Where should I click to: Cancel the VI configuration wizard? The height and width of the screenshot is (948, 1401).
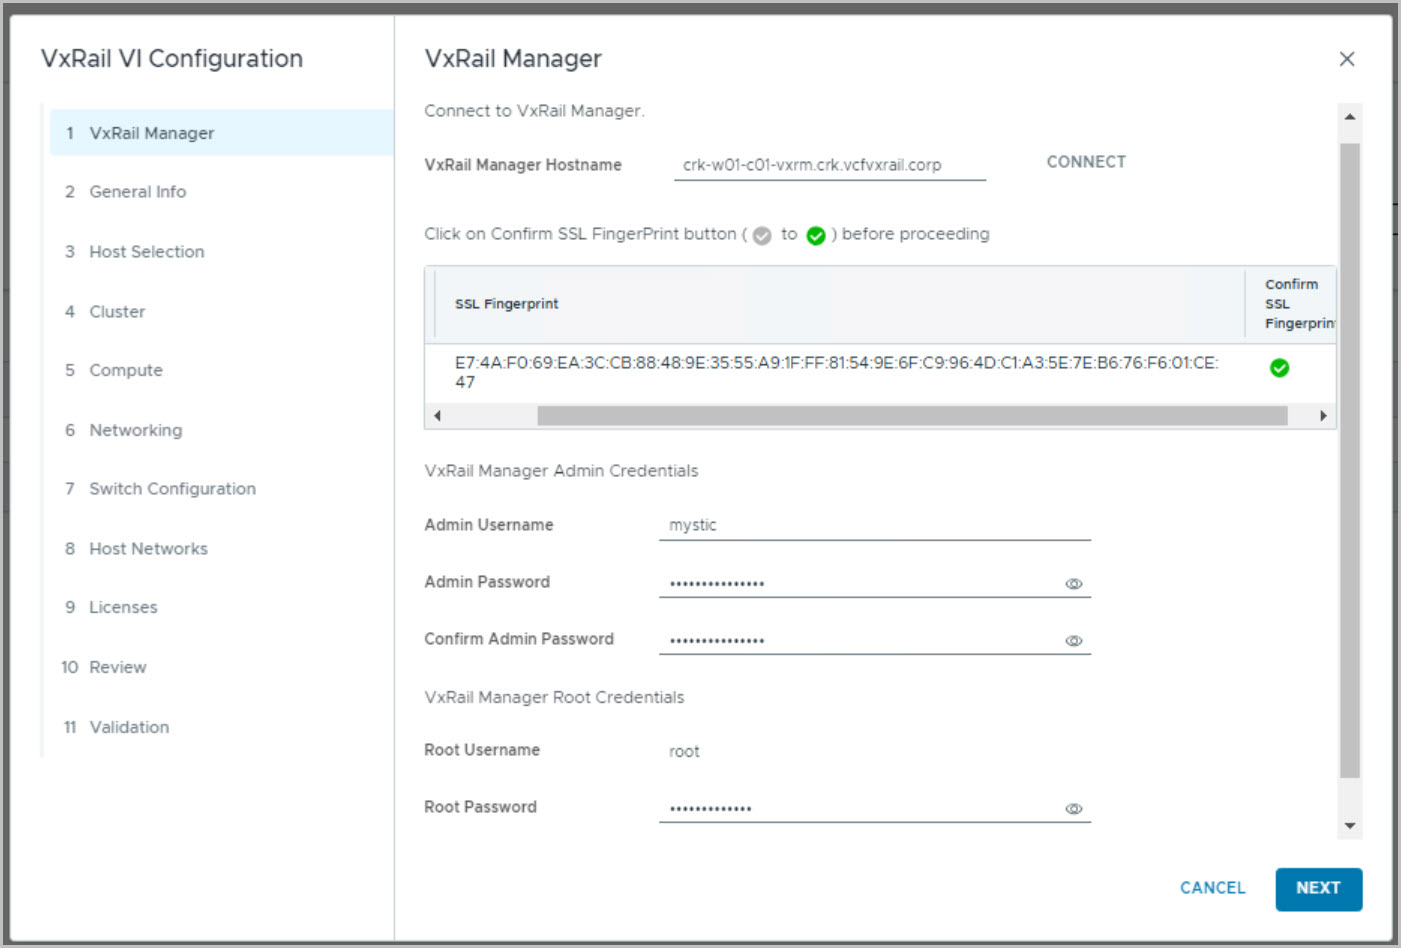(x=1212, y=888)
